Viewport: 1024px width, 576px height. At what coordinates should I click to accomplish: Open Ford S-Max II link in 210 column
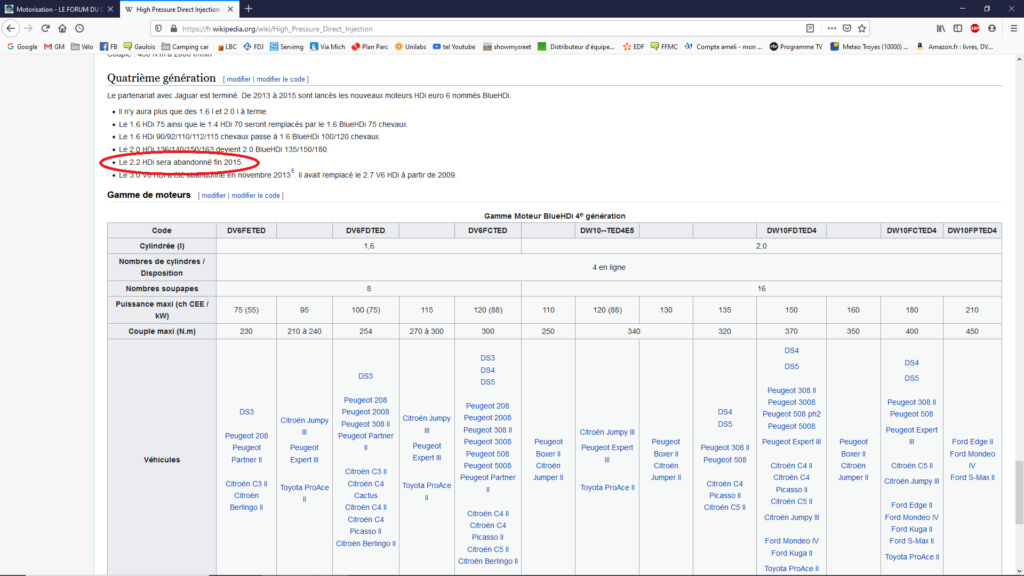click(972, 477)
